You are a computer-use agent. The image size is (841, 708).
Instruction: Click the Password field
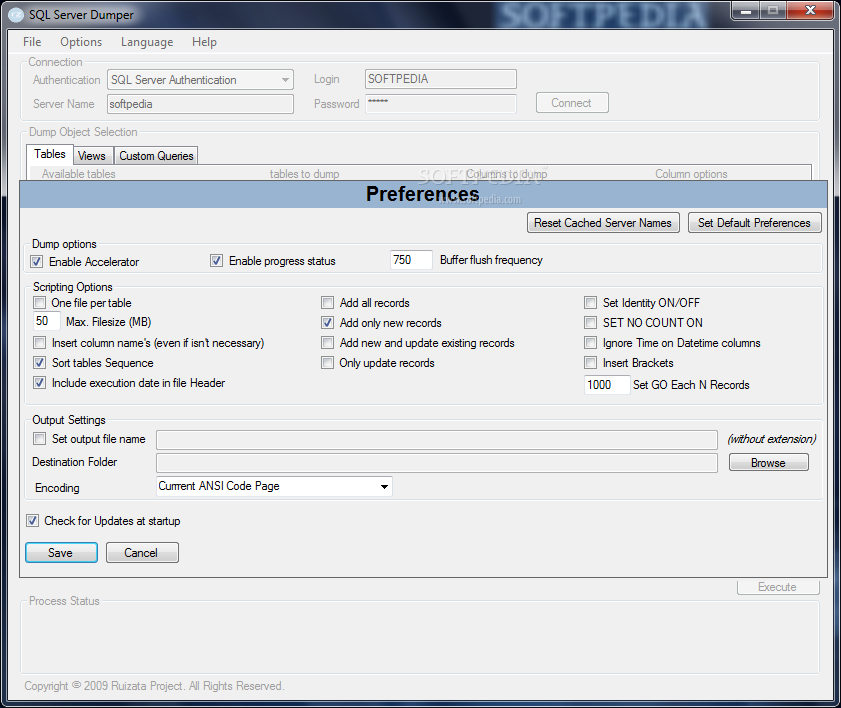point(440,104)
